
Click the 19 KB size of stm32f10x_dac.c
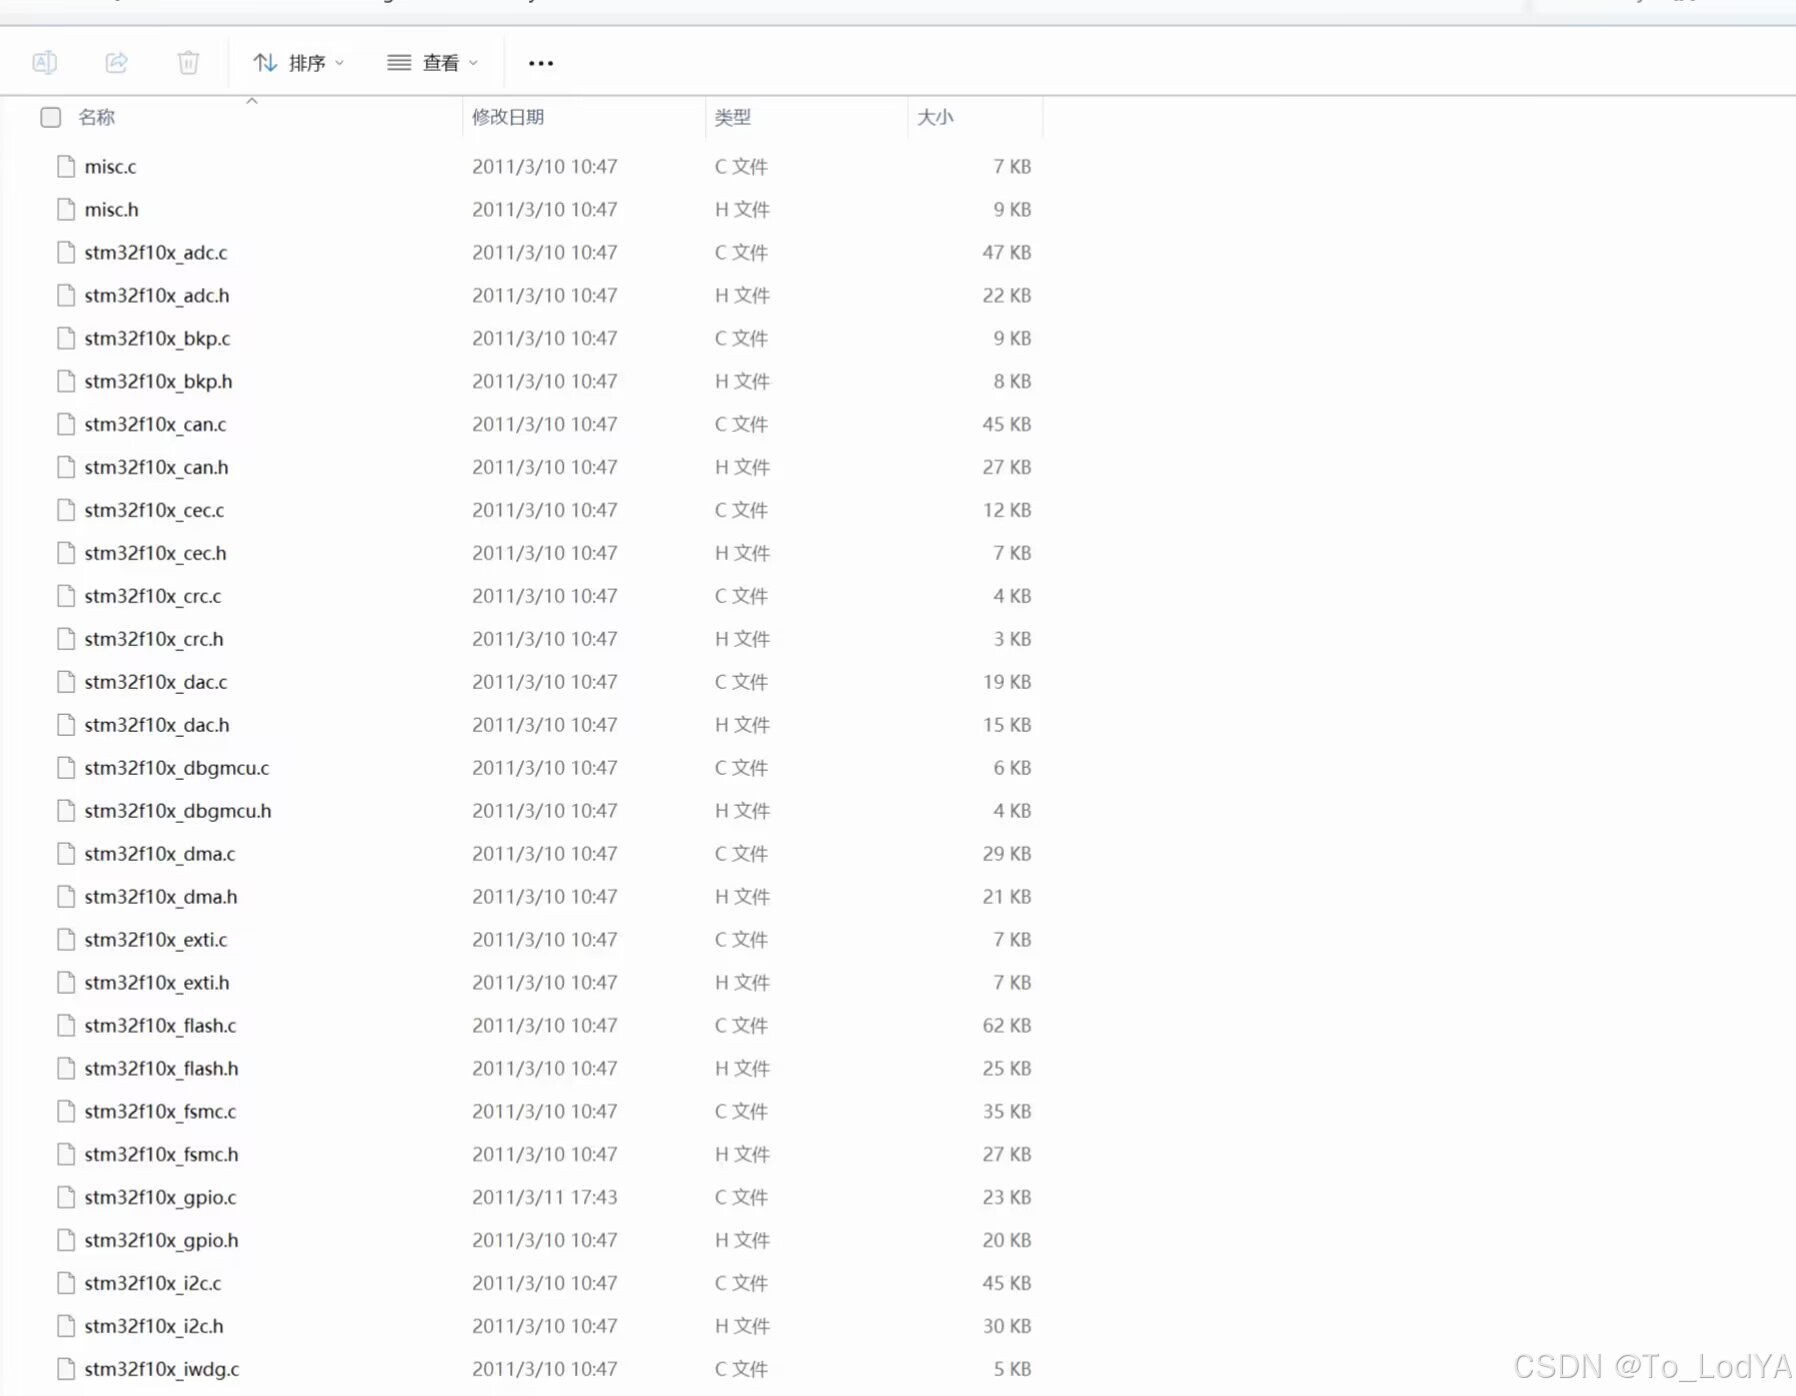pos(1006,681)
